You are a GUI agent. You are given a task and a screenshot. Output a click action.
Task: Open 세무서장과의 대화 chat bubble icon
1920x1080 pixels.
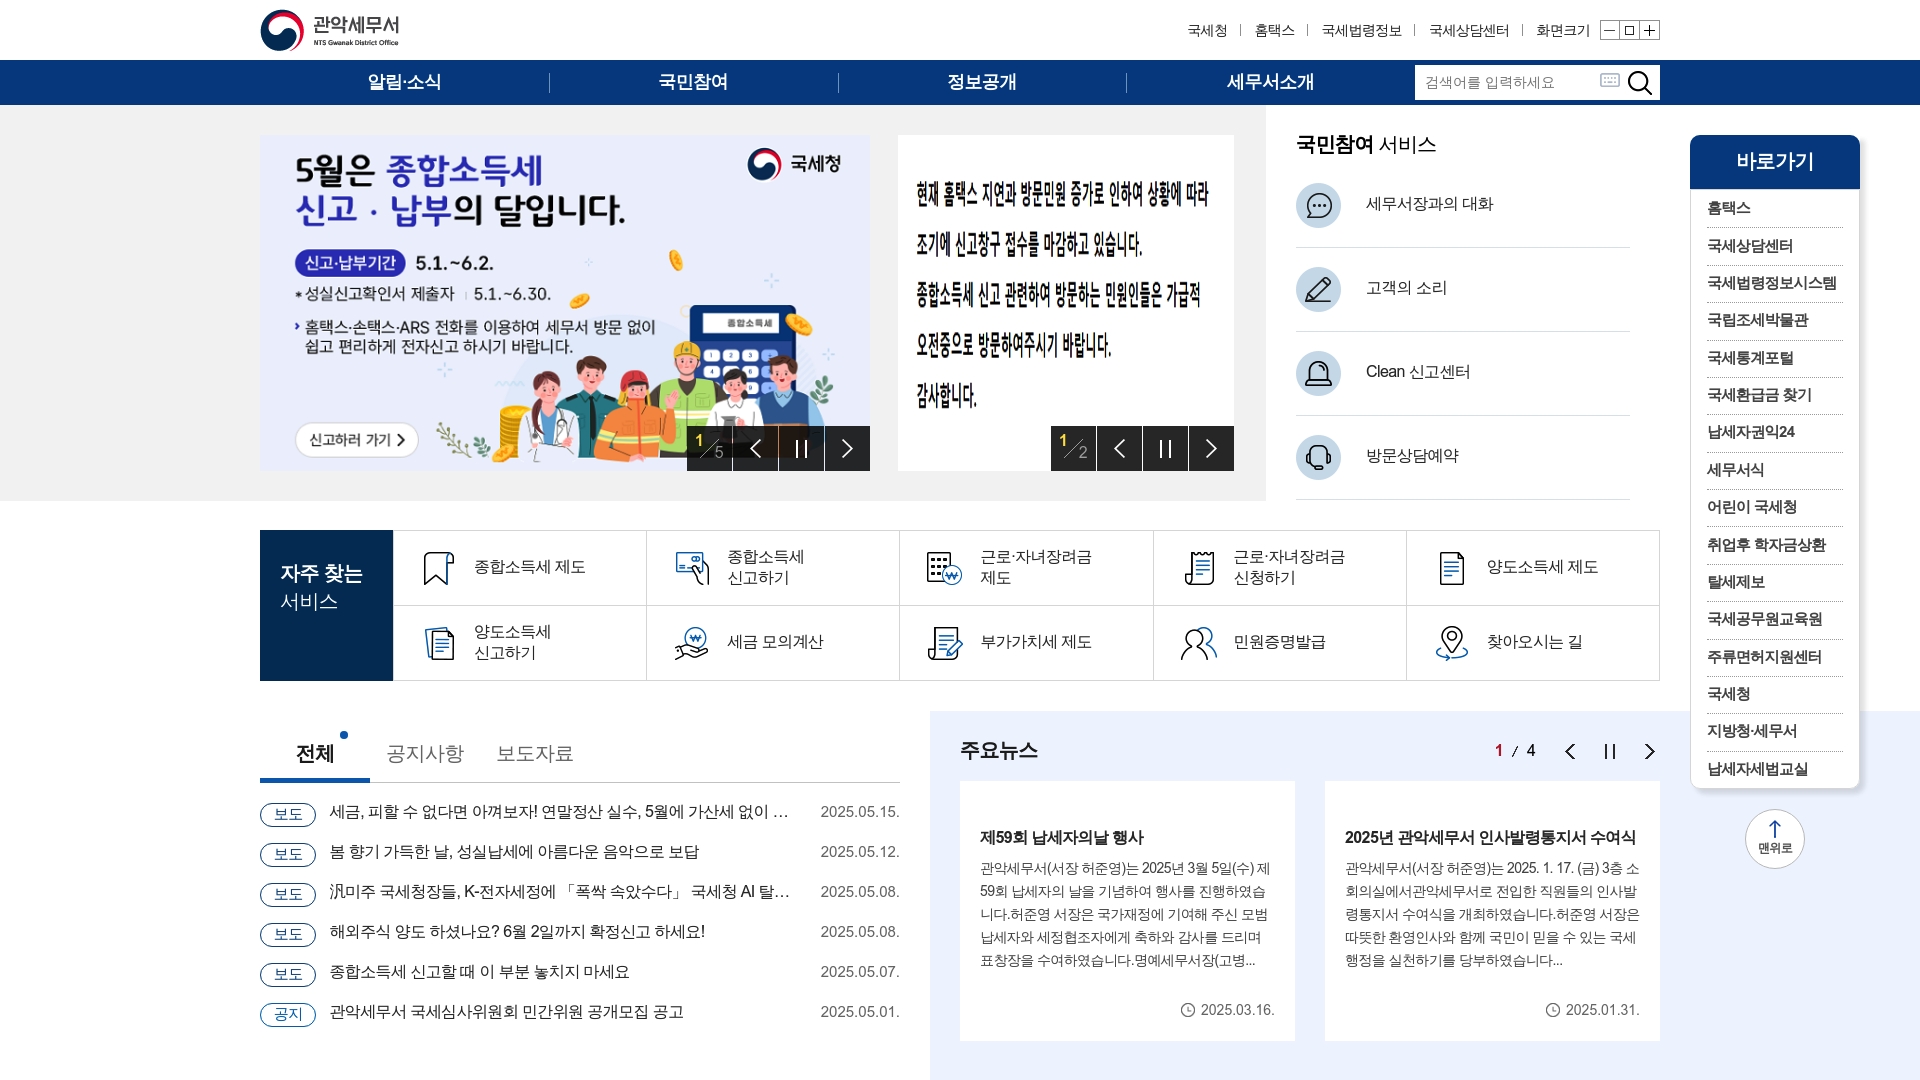1318,205
